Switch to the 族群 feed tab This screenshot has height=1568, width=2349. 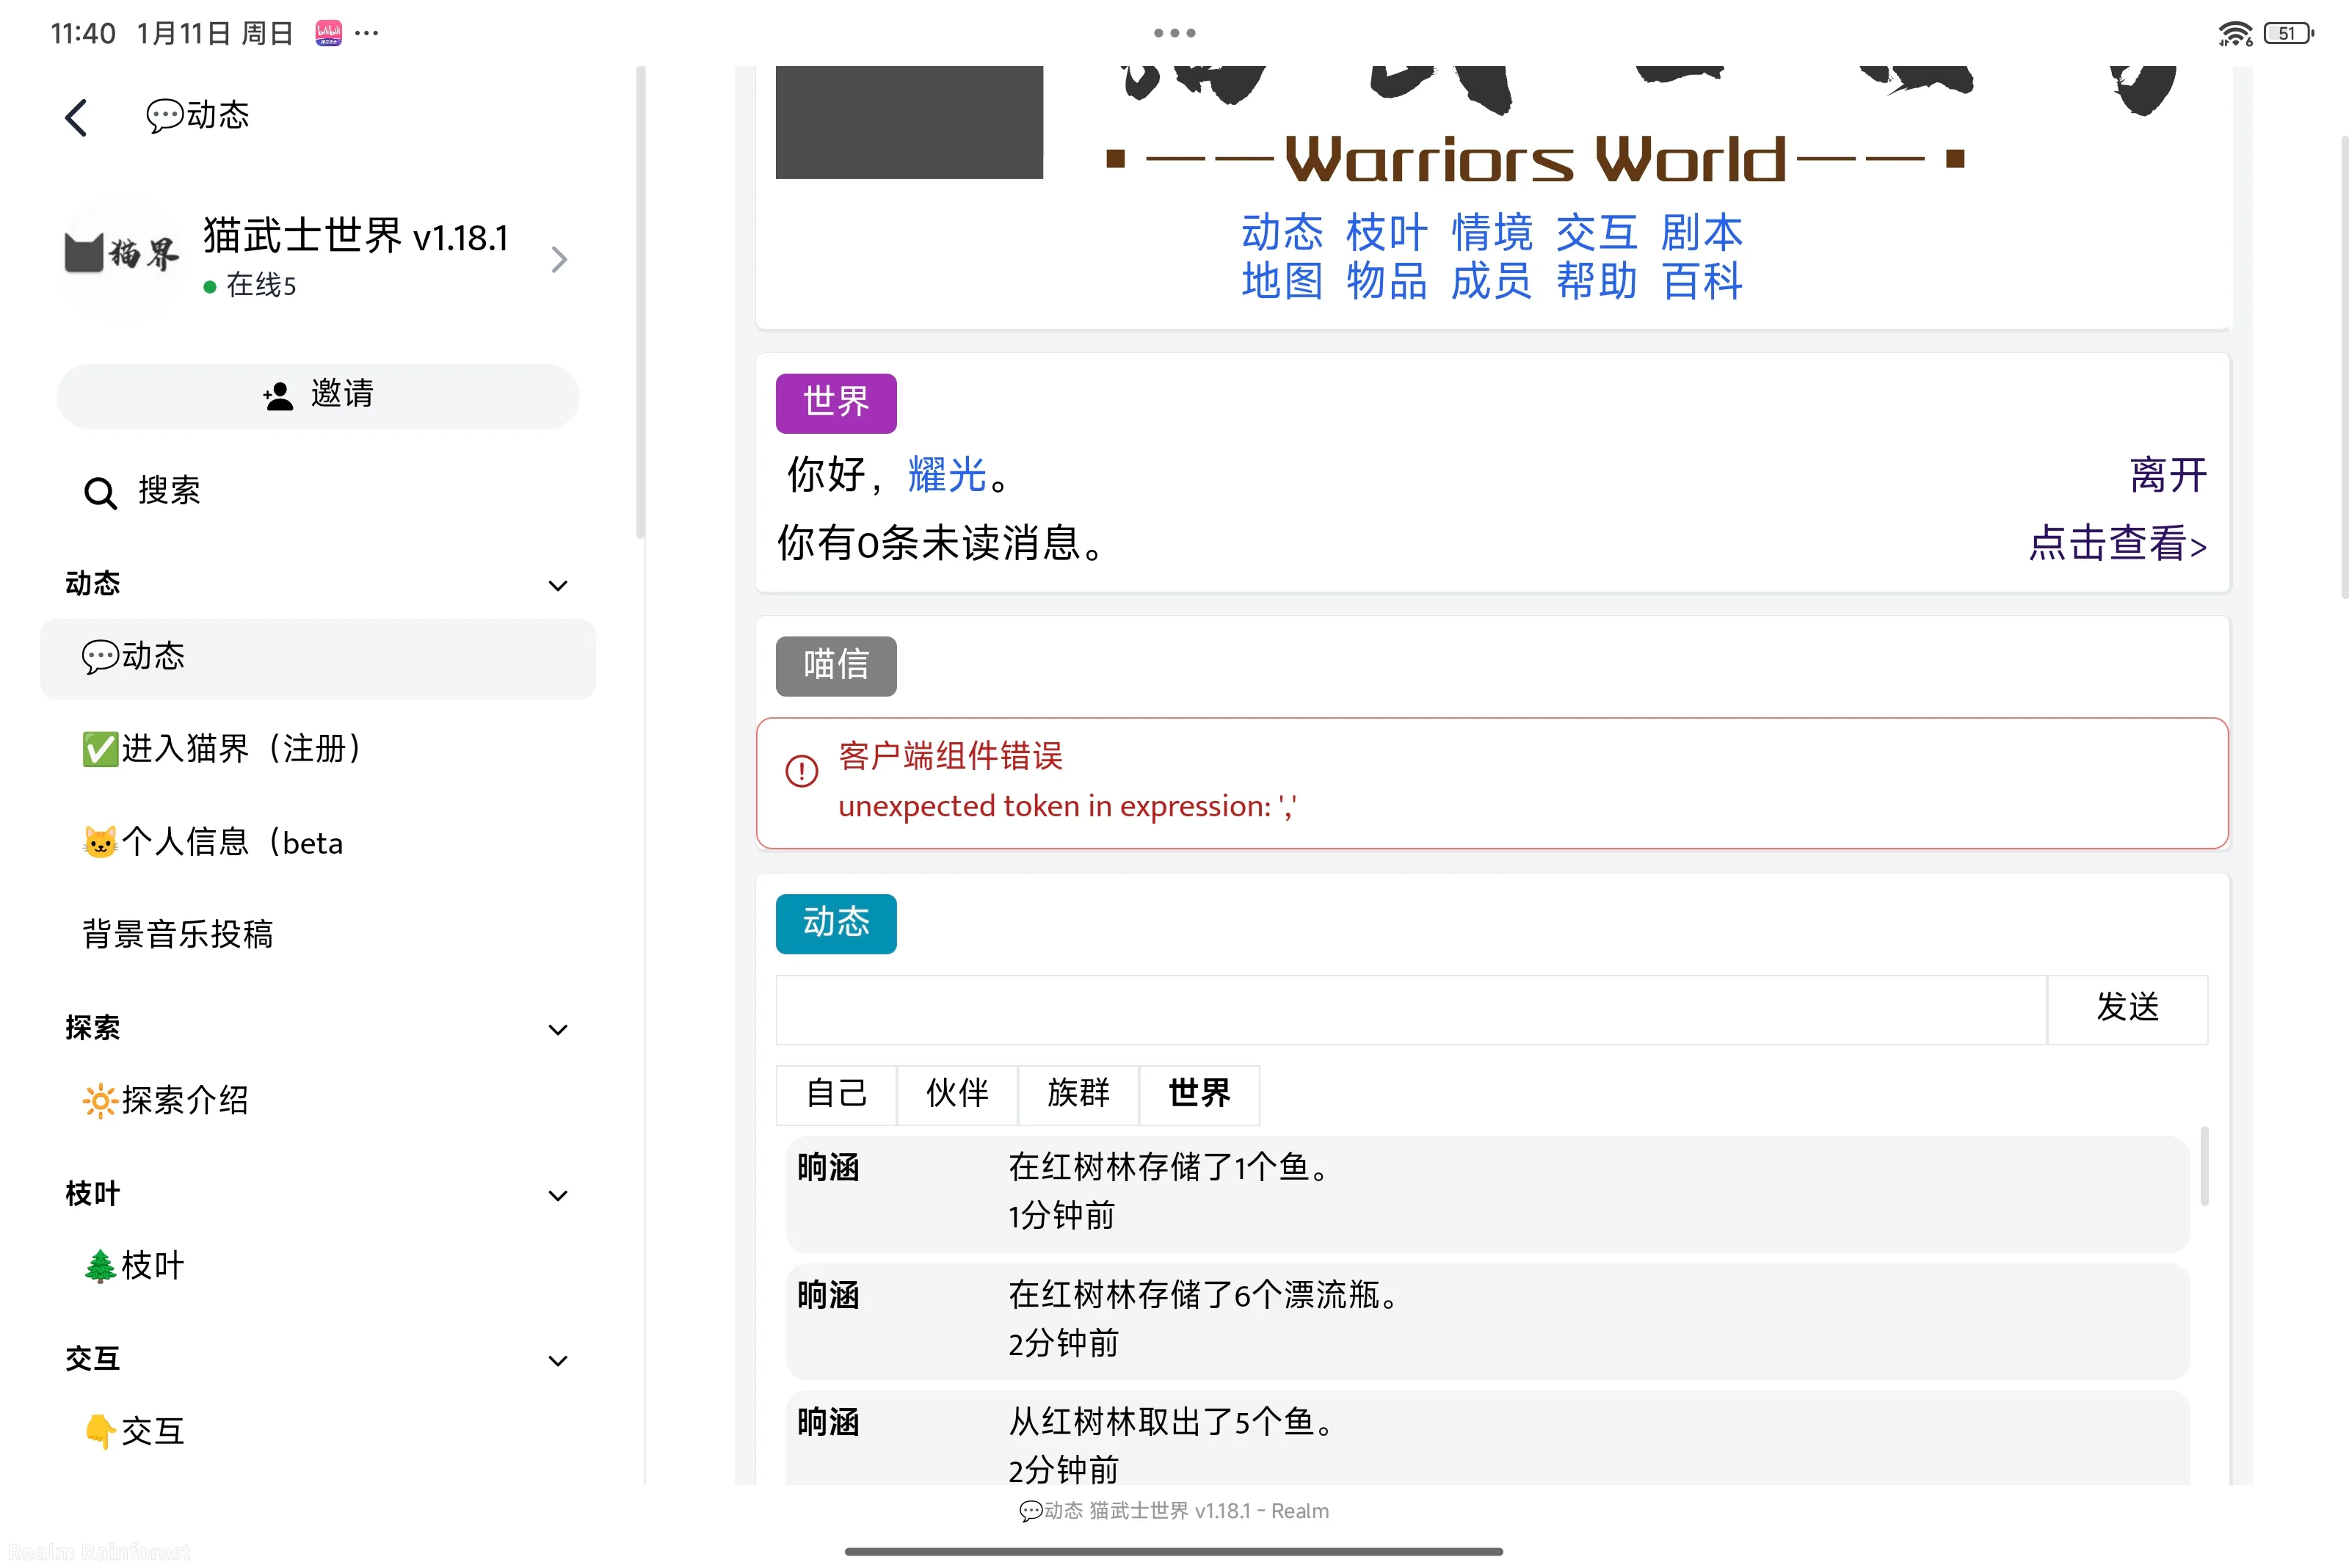click(x=1078, y=1094)
